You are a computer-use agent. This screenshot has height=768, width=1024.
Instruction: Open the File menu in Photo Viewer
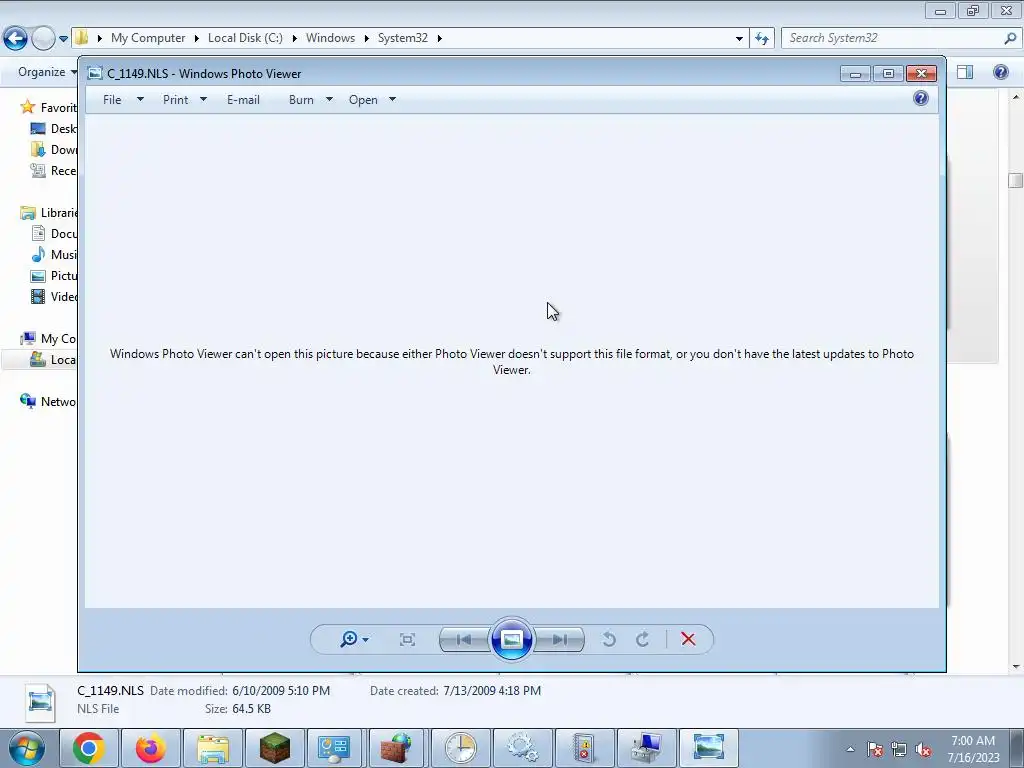pyautogui.click(x=112, y=100)
